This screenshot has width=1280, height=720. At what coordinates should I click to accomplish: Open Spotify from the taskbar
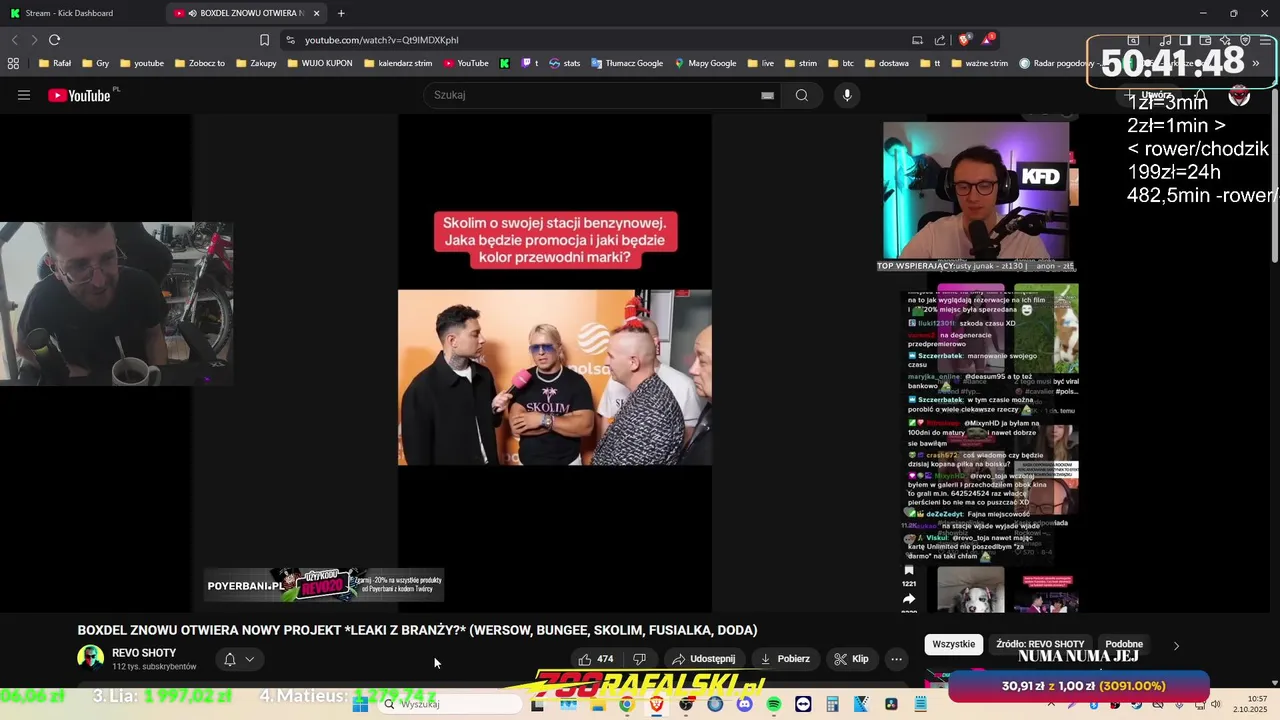coord(774,704)
